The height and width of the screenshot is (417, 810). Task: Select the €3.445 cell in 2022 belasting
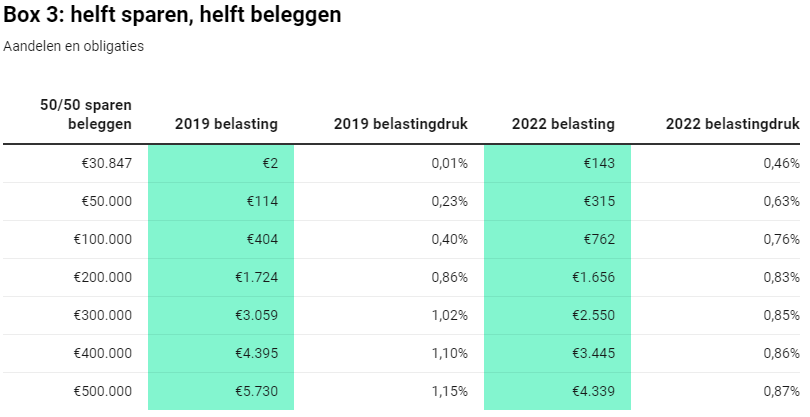coord(592,353)
